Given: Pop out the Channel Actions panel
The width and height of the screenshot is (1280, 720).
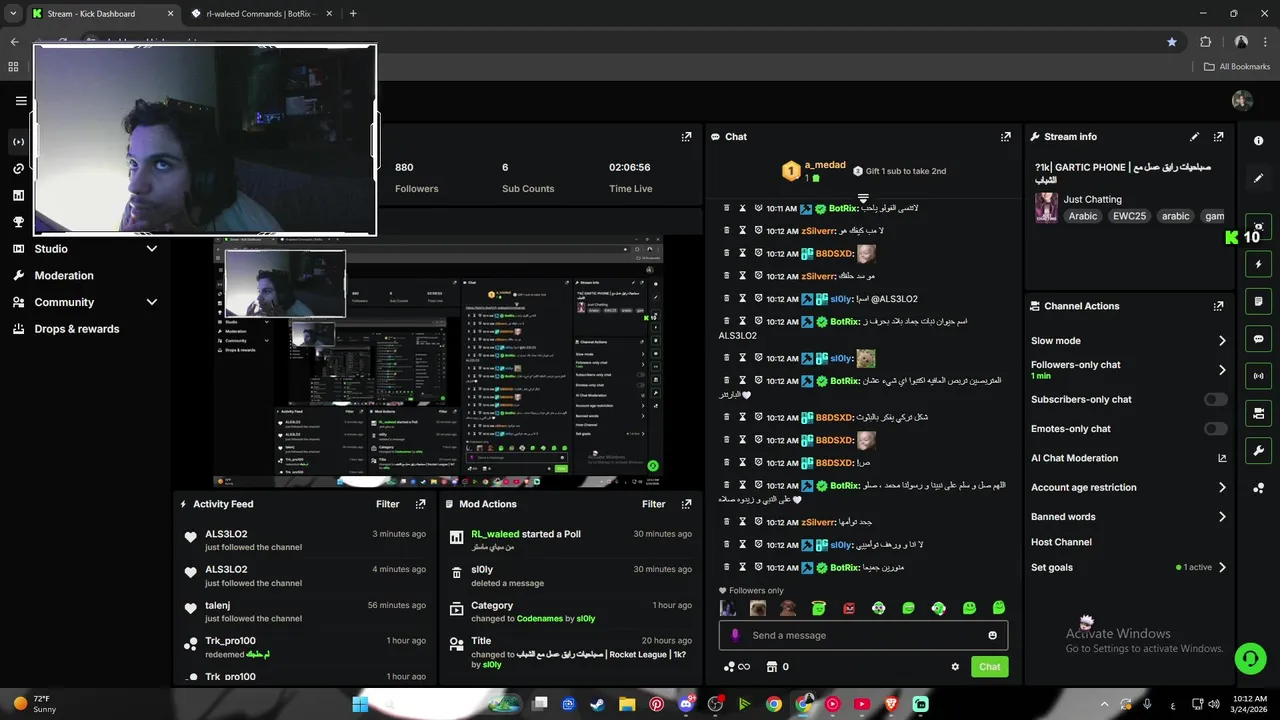Looking at the screenshot, I should 1218,306.
